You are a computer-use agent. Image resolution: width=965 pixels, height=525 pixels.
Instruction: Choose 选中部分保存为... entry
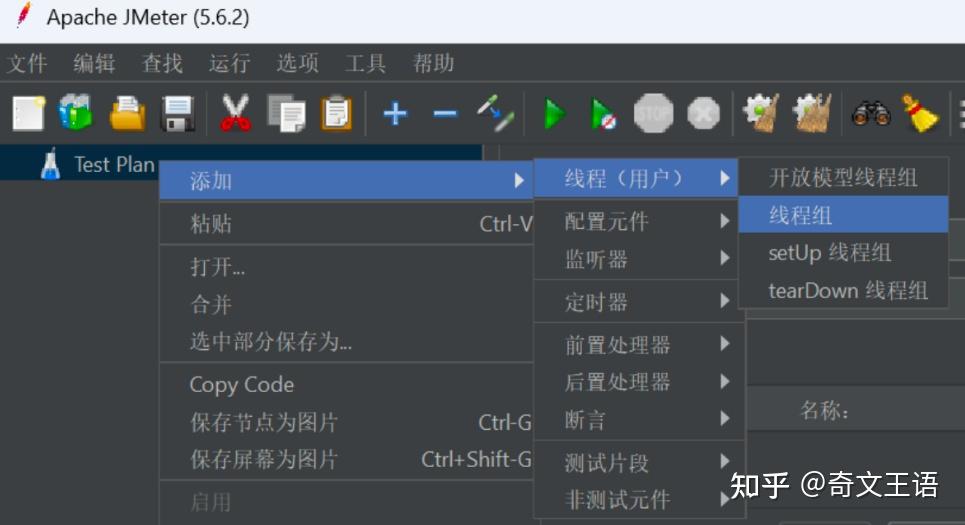pos(346,341)
